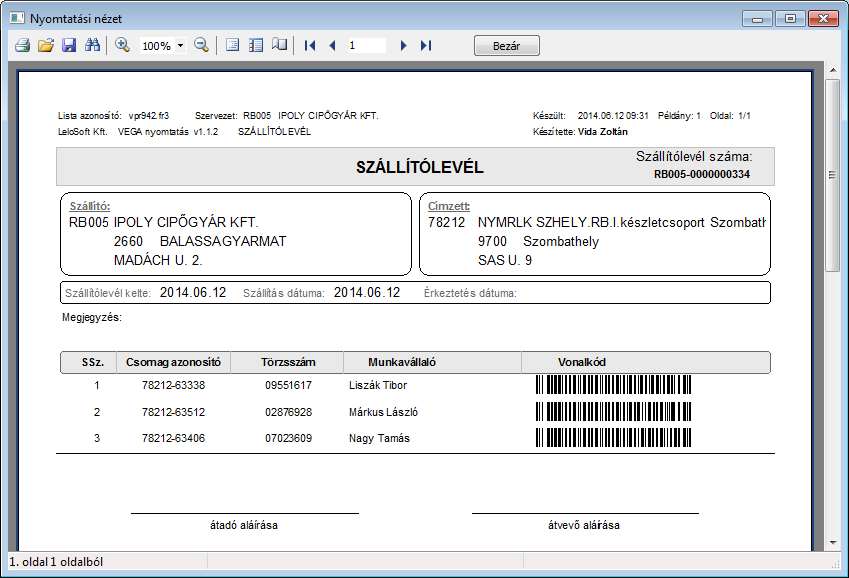
Task: Click the barcode in Nagy Tamás row
Action: [x=613, y=438]
